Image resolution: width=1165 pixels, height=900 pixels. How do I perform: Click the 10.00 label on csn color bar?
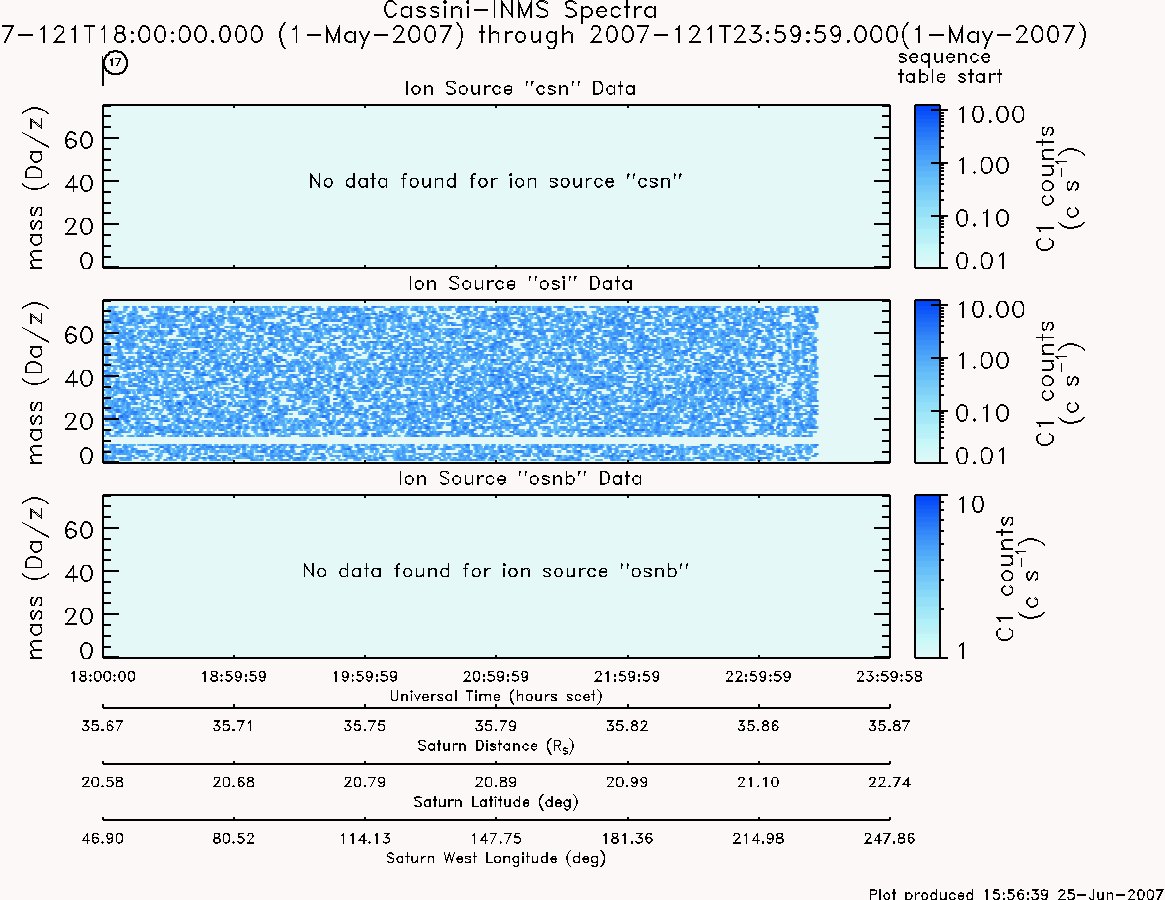[990, 114]
